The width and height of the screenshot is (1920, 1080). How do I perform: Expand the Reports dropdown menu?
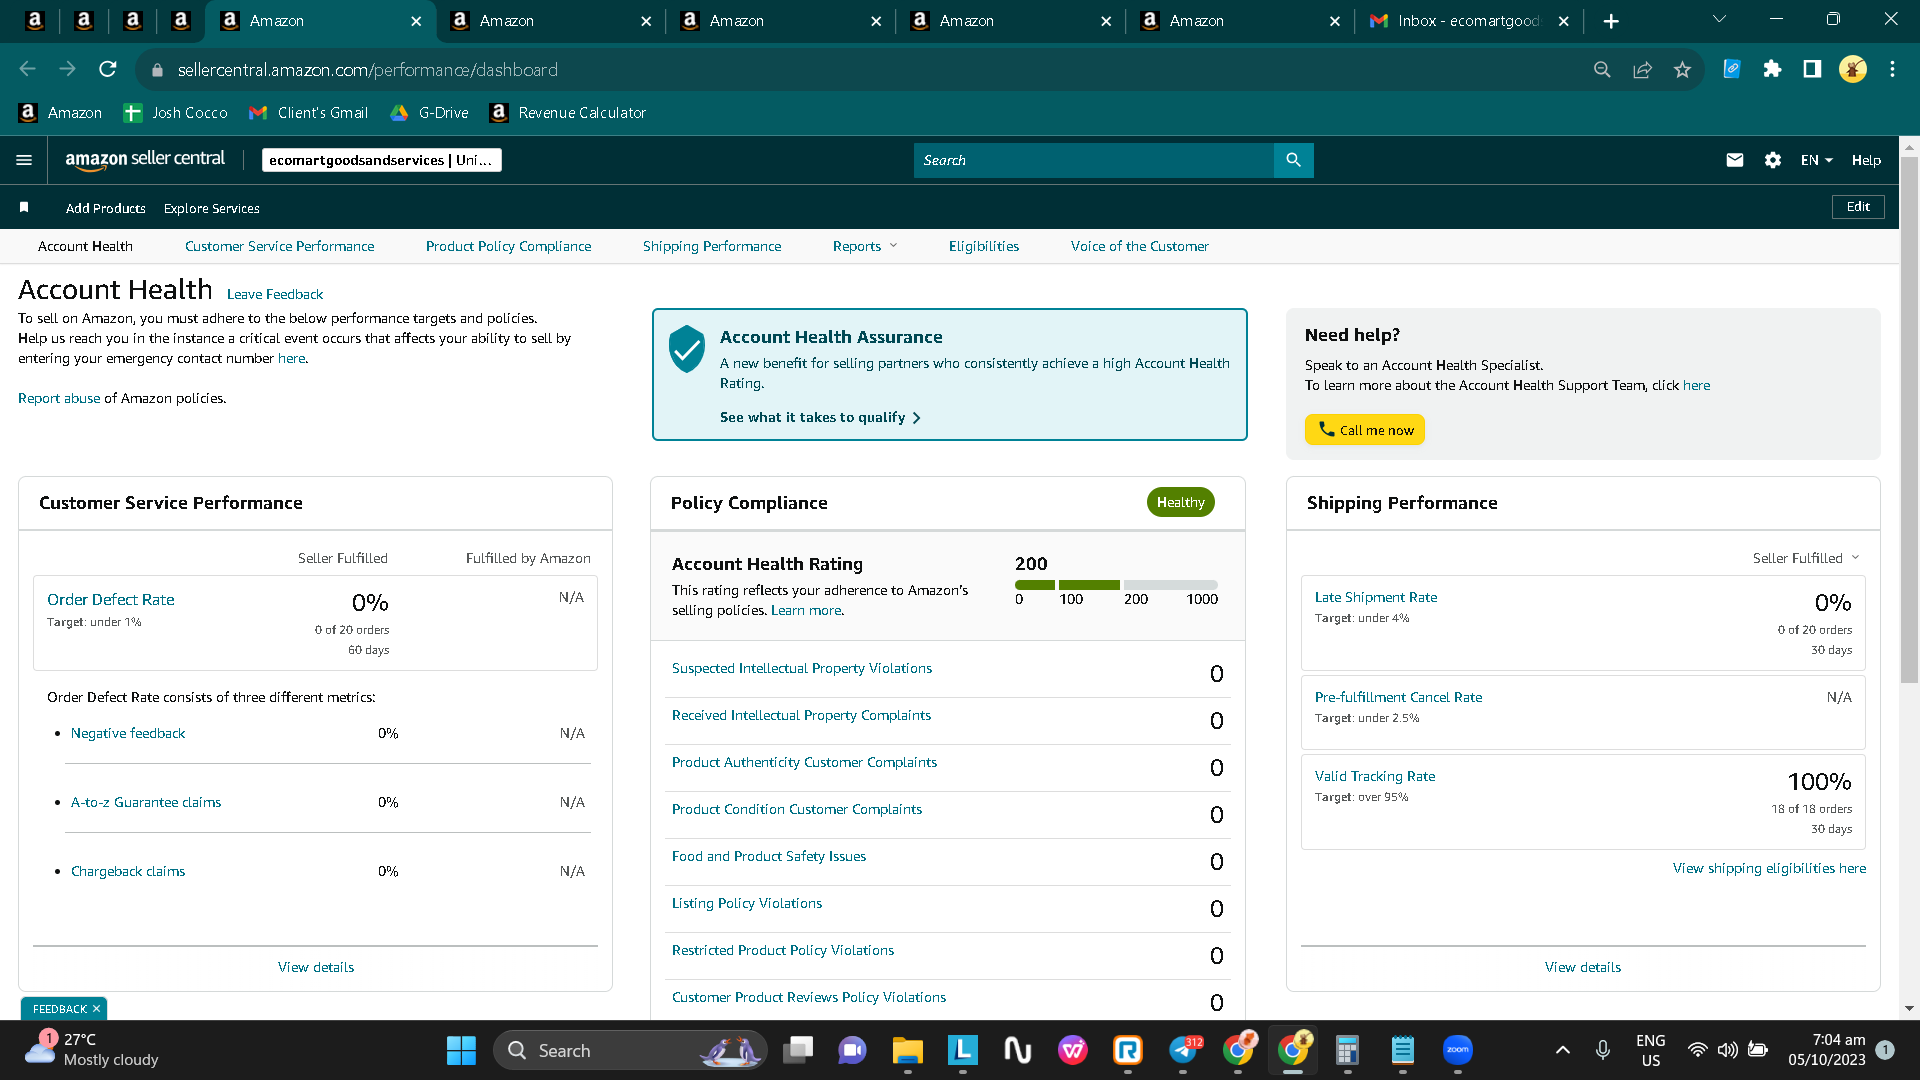865,246
